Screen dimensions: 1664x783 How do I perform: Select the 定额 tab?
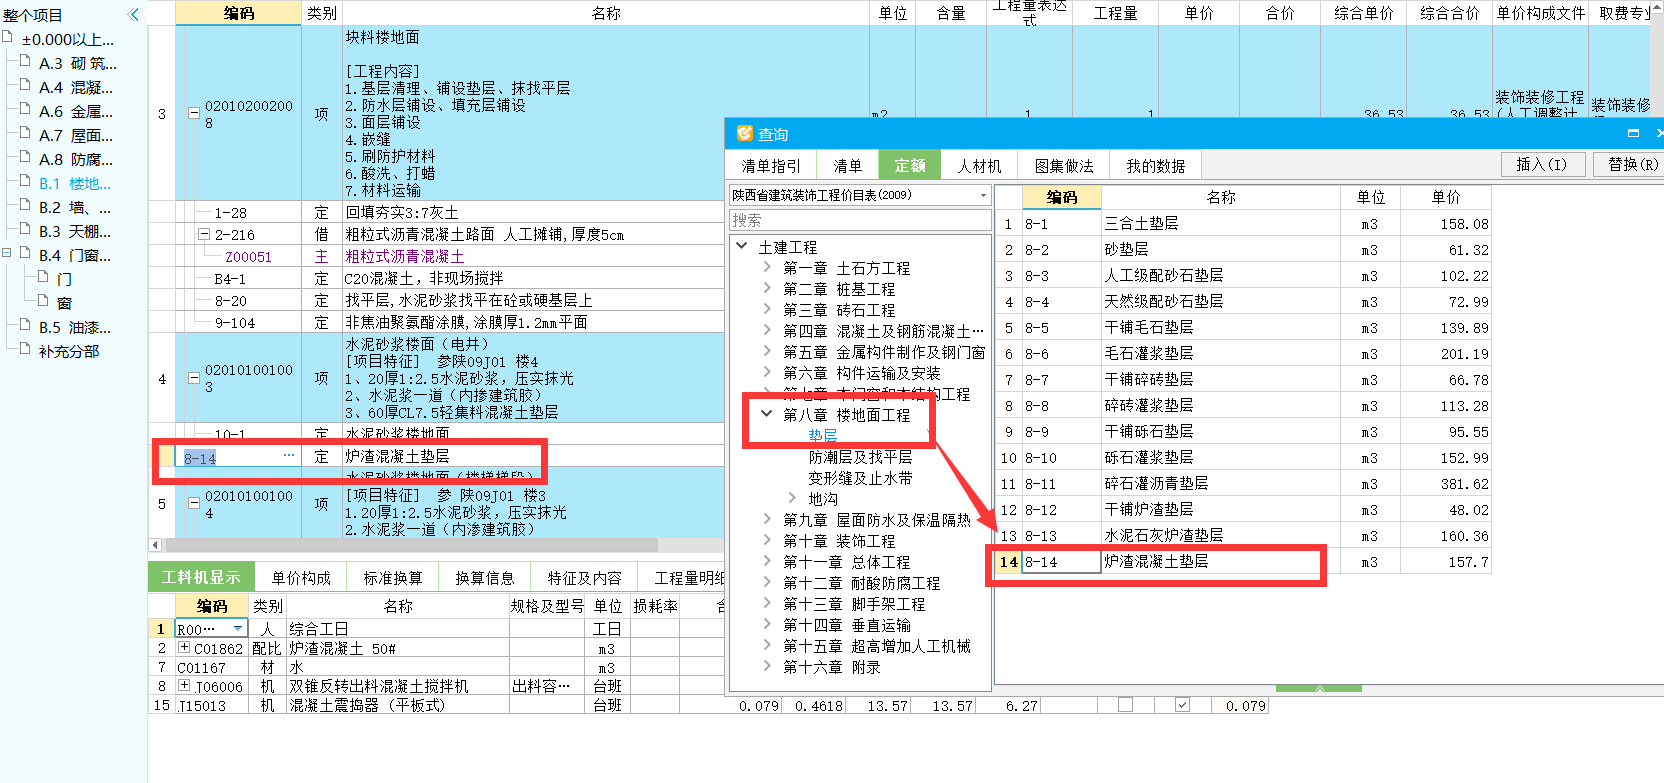910,166
